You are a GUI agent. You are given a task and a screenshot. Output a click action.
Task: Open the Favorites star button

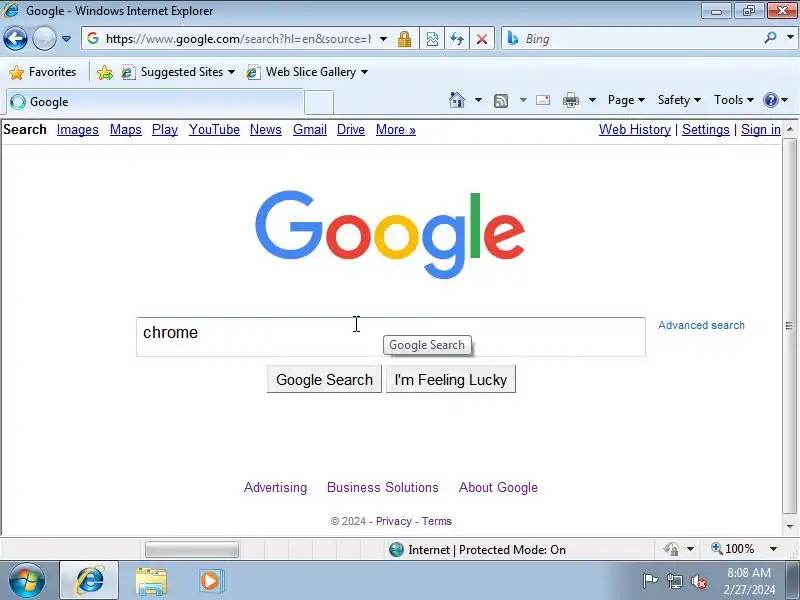pos(43,72)
